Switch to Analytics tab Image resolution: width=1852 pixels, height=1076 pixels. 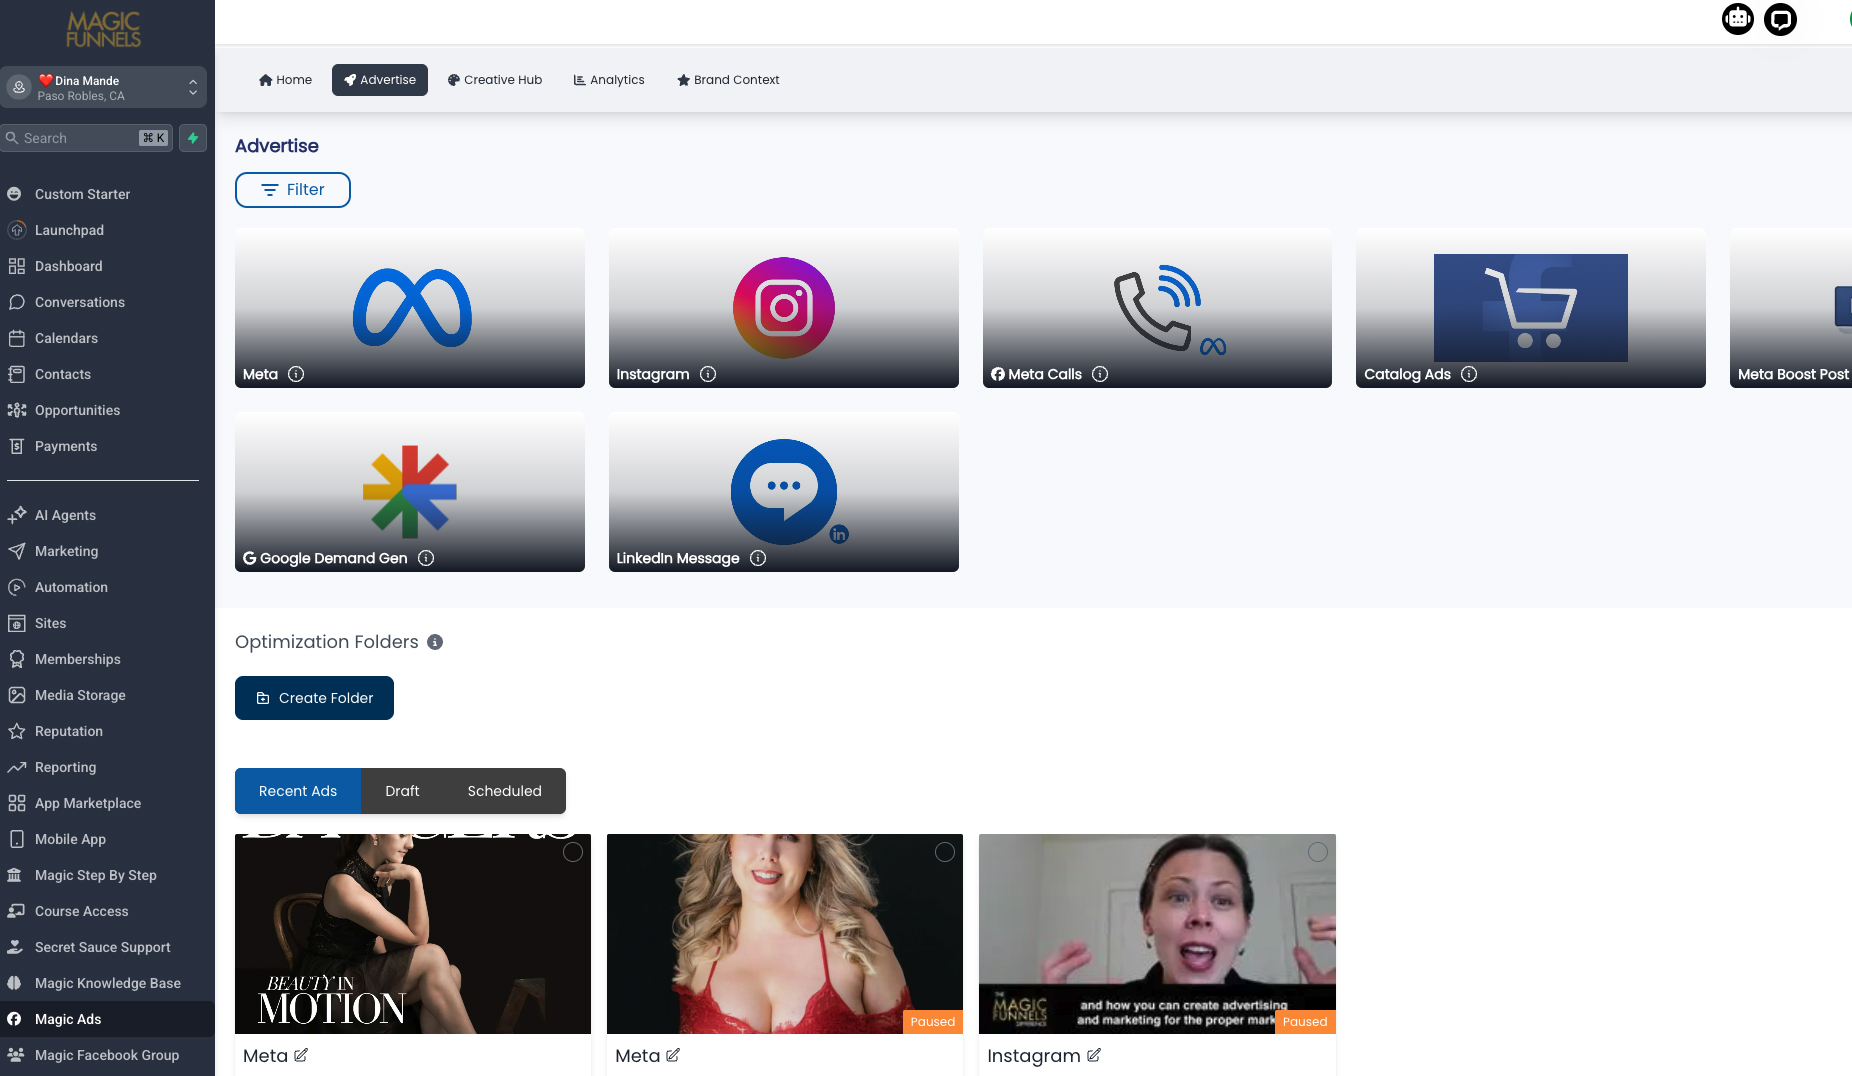[x=609, y=80]
